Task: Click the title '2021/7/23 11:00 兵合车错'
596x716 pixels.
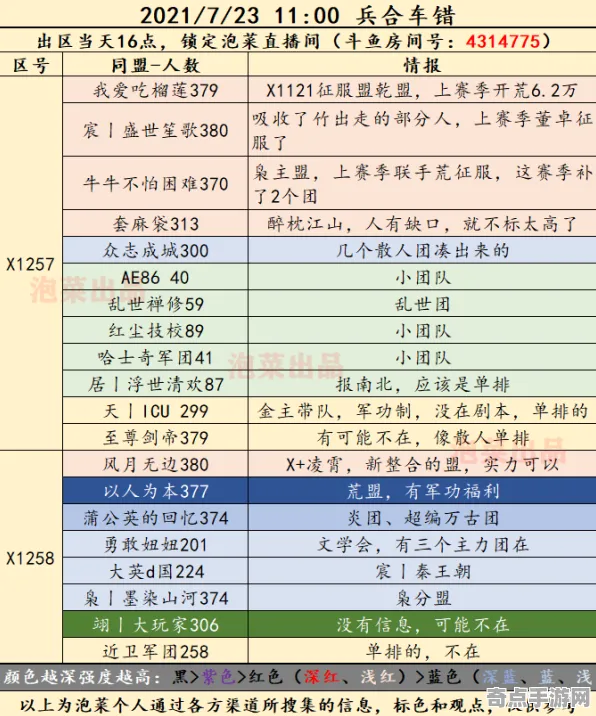Action: coord(297,15)
